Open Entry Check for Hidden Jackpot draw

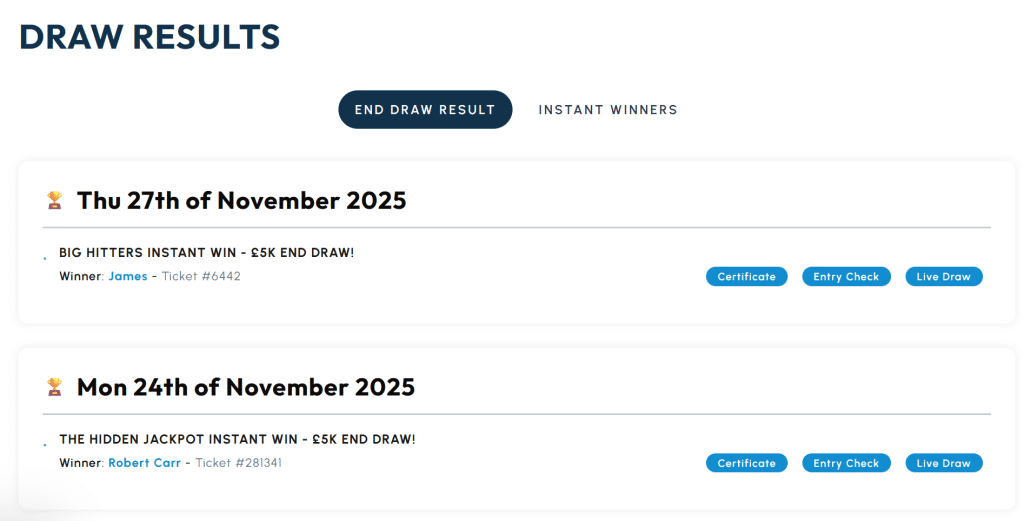[846, 463]
